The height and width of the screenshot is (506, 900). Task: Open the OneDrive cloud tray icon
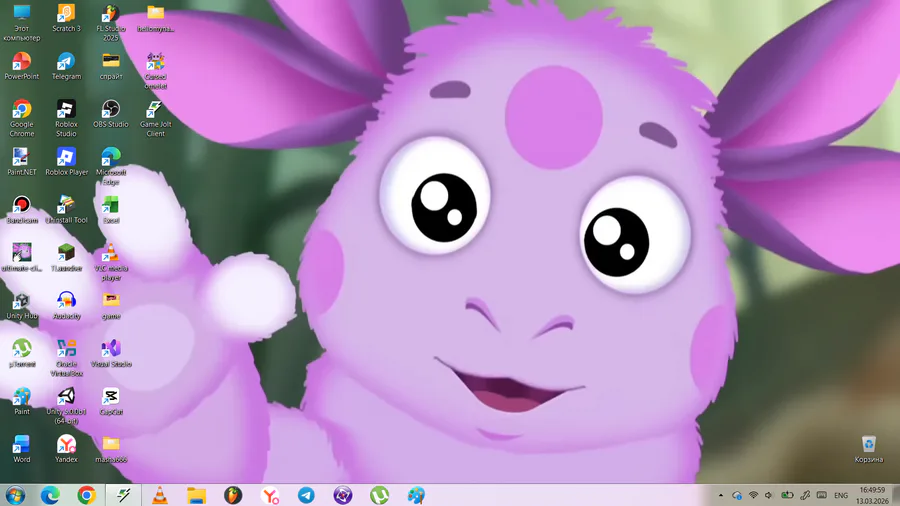click(737, 495)
